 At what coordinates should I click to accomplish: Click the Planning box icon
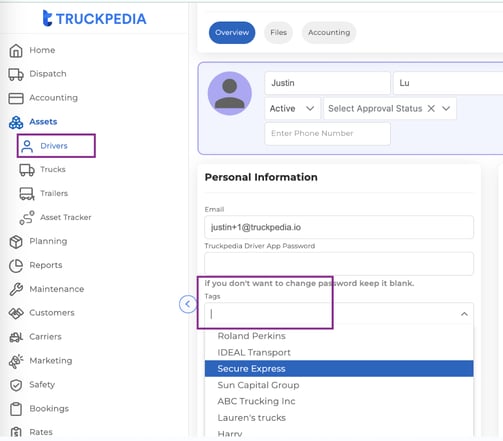pyautogui.click(x=16, y=242)
